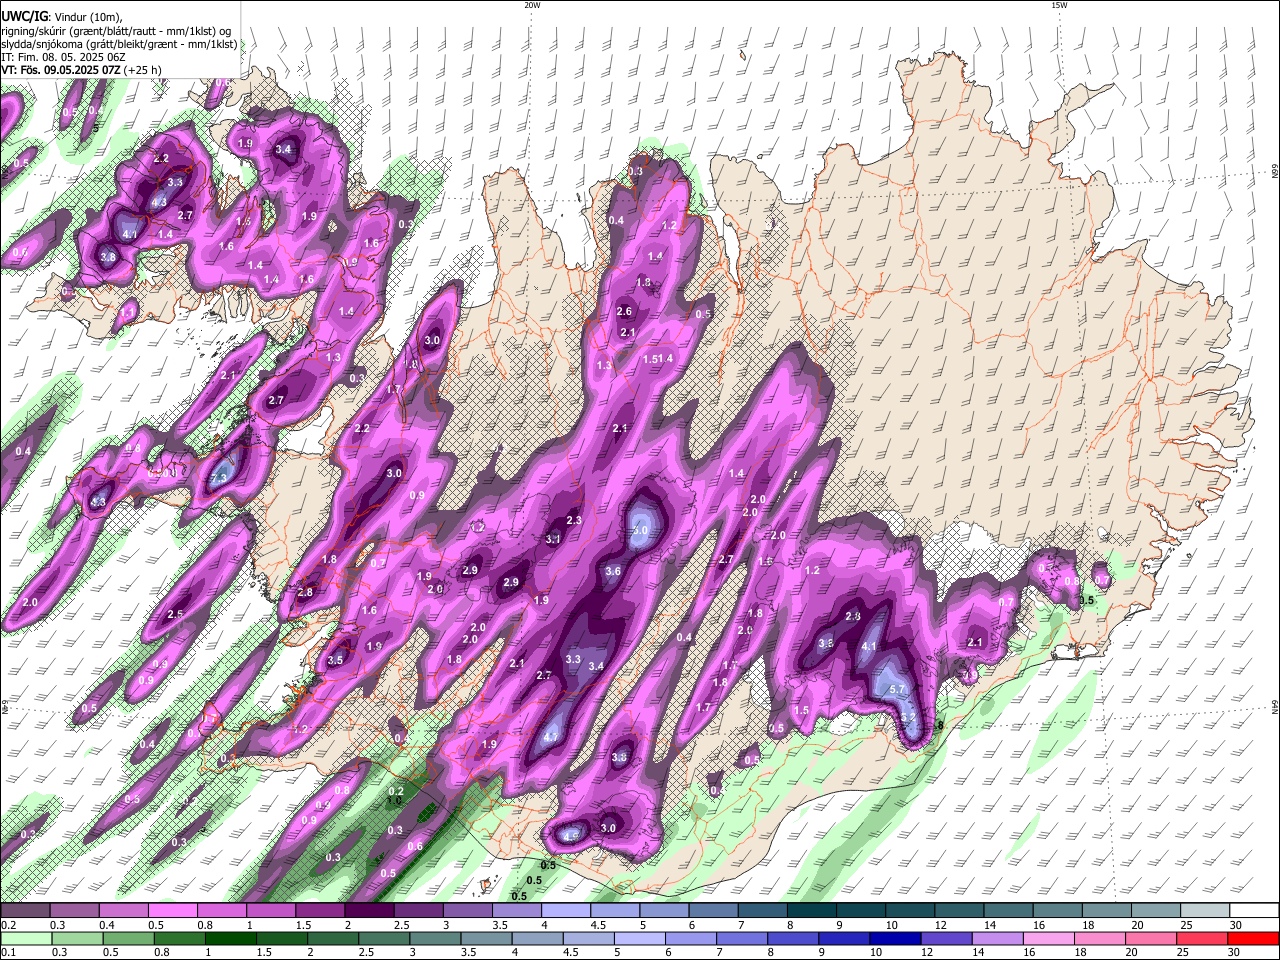1280x960 pixels.
Task: Click the 5.7 precipitation value on the map
Action: 897,689
